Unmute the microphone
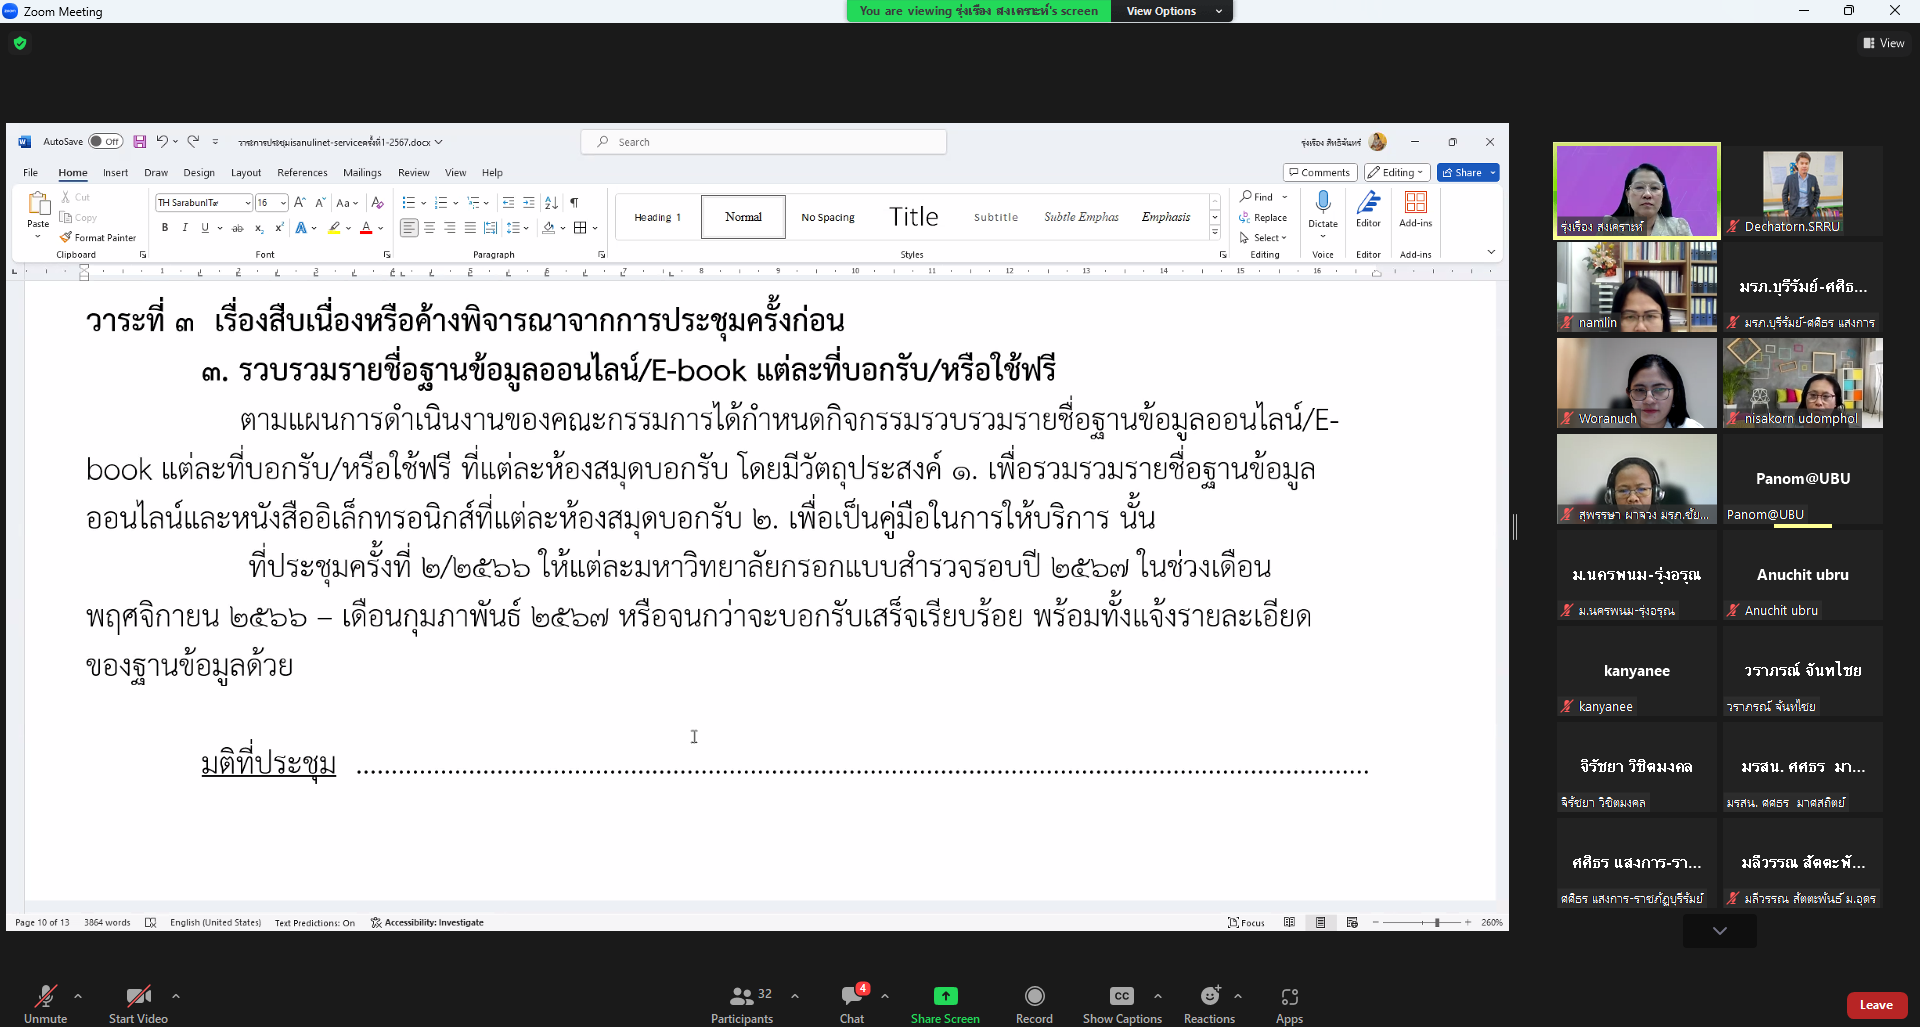1920x1027 pixels. click(45, 997)
